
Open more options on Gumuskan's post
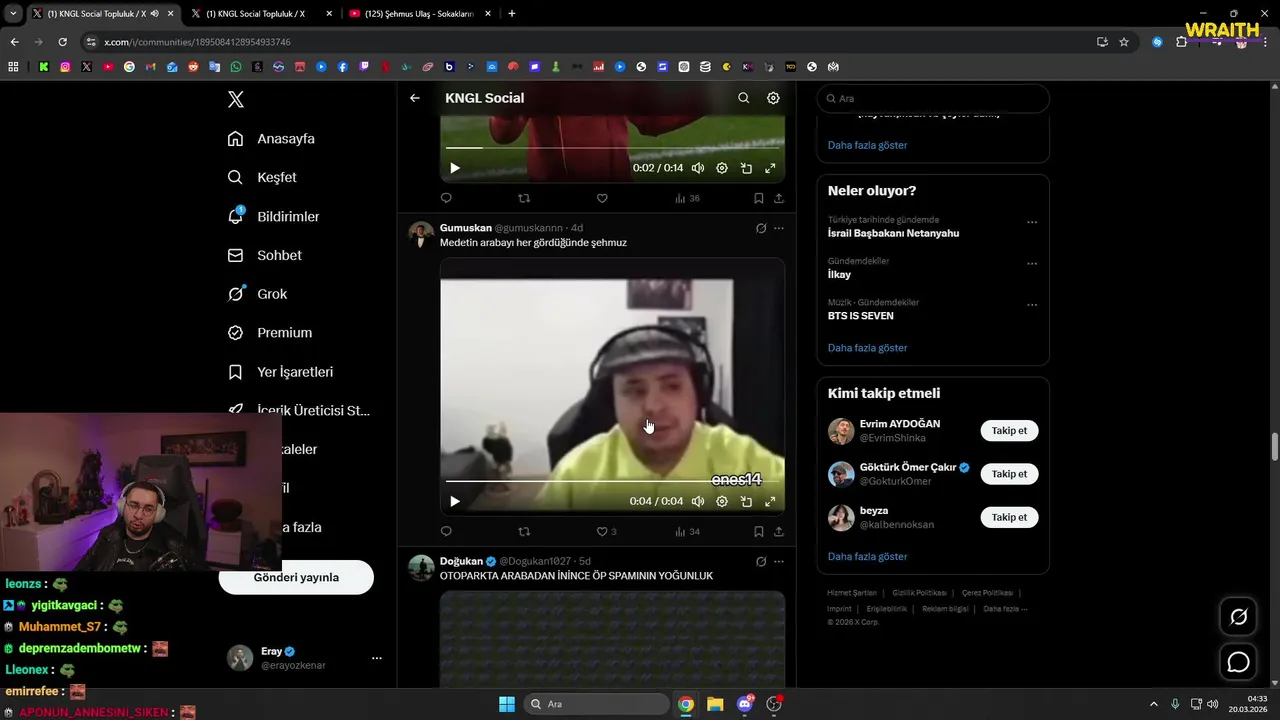point(779,228)
